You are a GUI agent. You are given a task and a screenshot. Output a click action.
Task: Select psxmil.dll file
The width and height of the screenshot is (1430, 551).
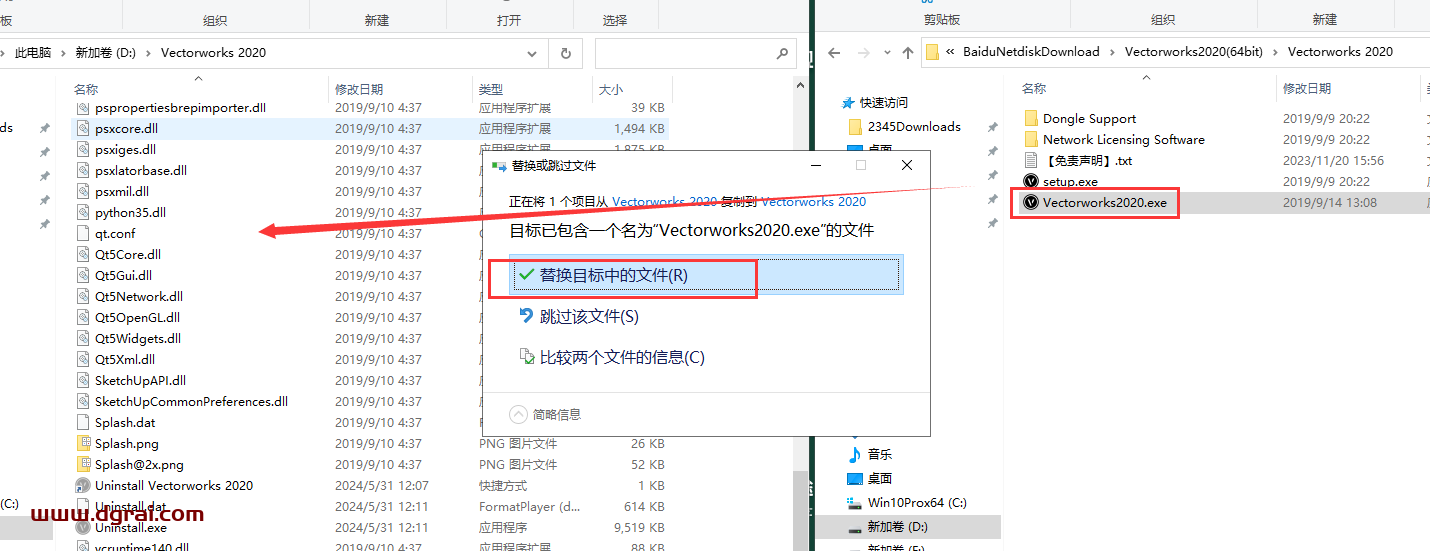(x=122, y=191)
